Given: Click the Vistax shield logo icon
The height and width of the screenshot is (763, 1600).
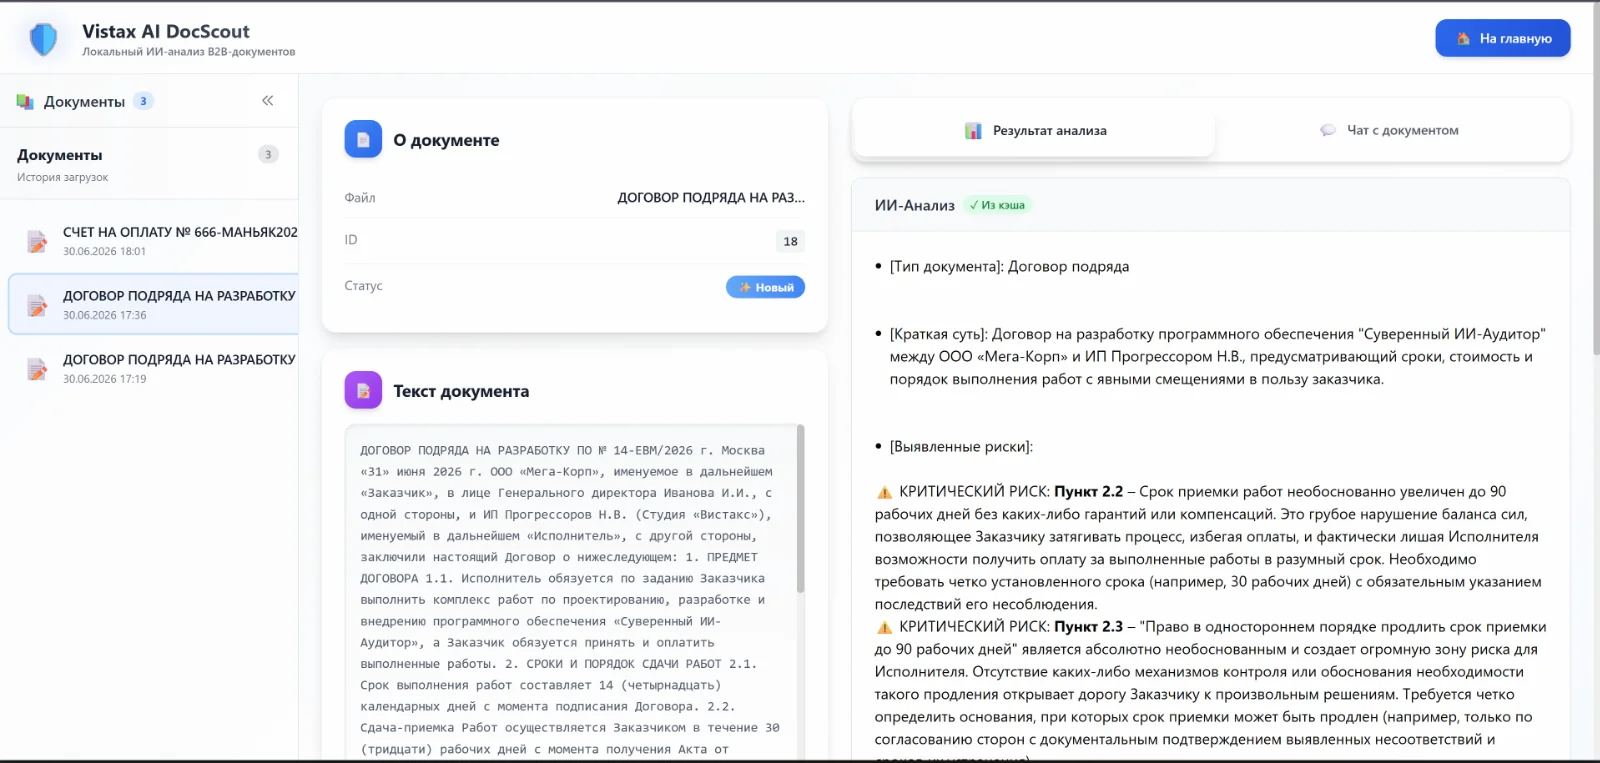Looking at the screenshot, I should point(43,39).
